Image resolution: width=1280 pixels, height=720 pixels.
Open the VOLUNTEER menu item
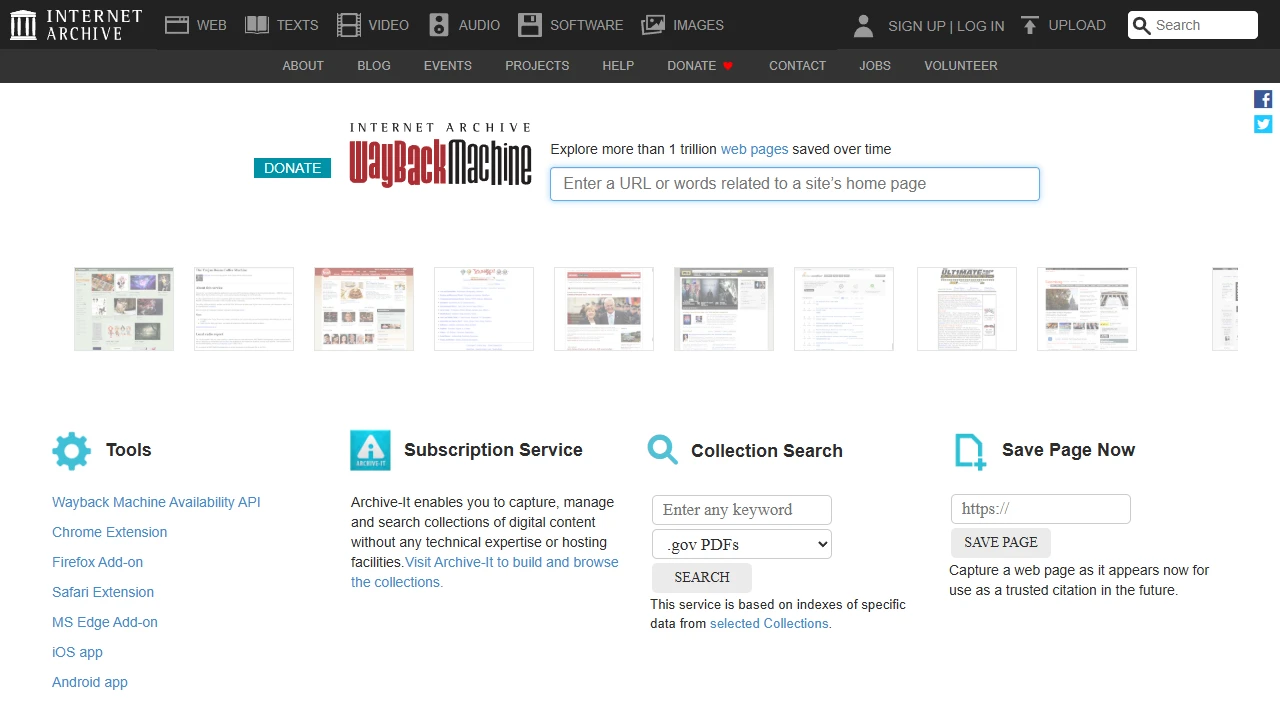tap(960, 66)
